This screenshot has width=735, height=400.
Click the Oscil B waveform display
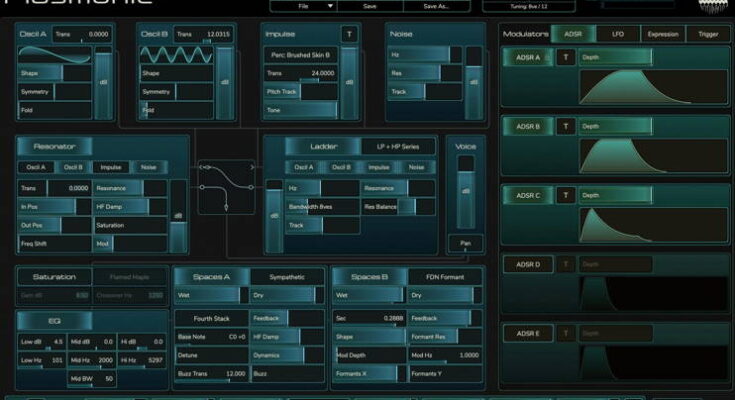pyautogui.click(x=175, y=55)
